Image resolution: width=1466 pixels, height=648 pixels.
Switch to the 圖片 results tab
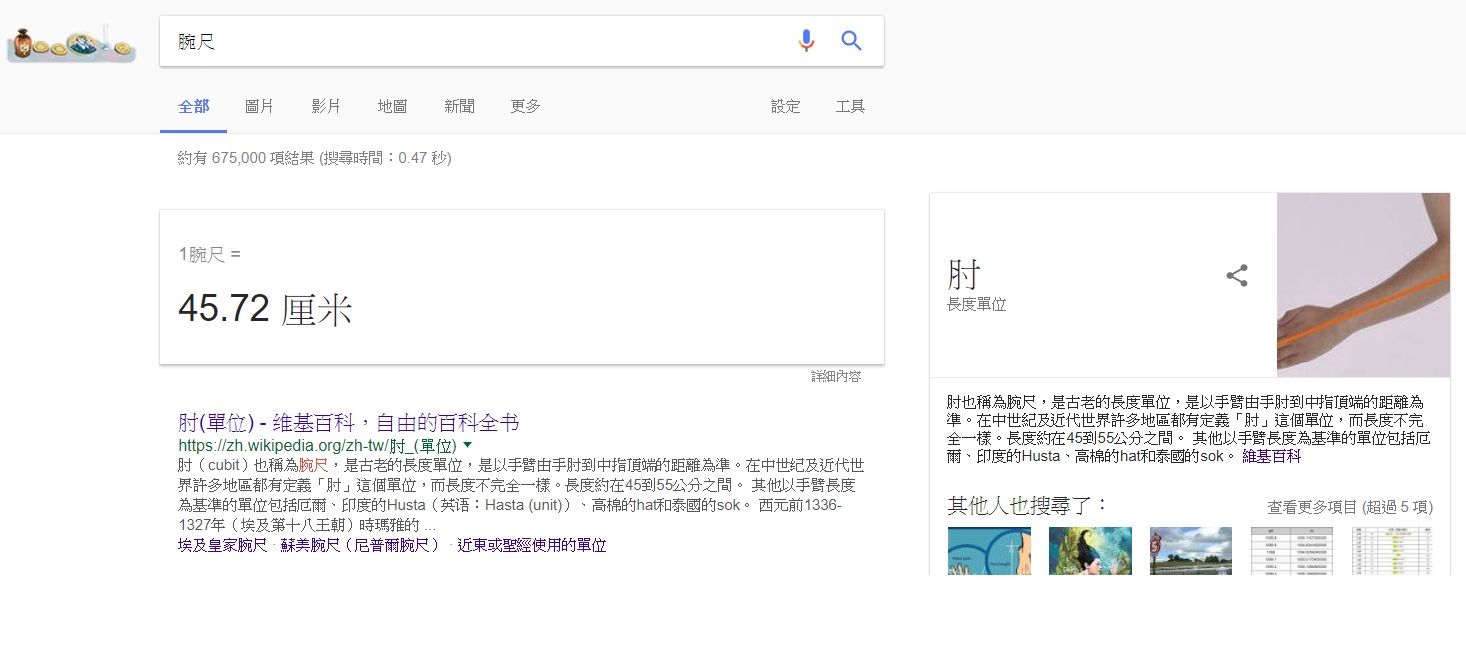click(259, 106)
